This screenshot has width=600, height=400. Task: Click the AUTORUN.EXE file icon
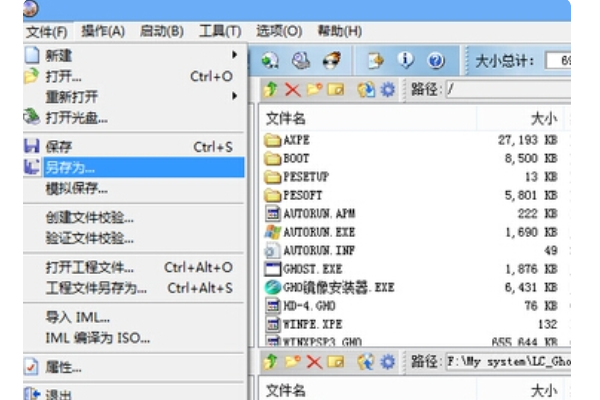[272, 231]
